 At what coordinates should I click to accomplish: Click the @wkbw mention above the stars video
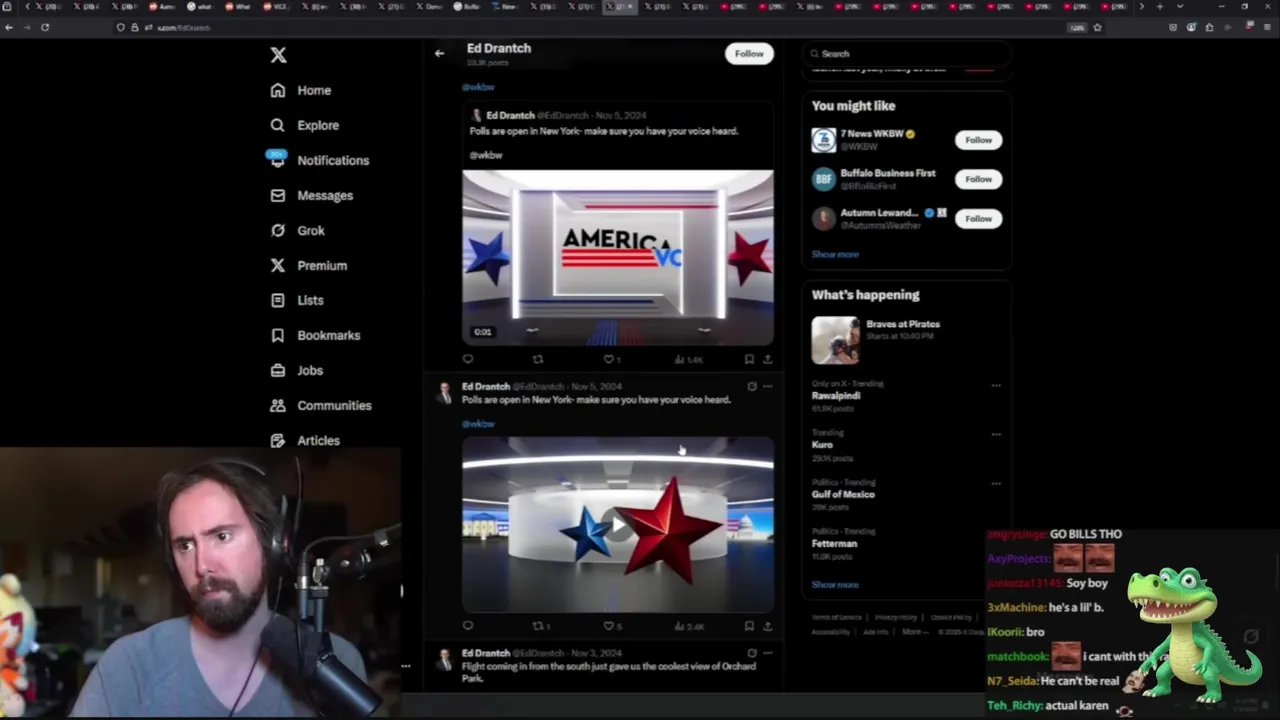pyautogui.click(x=478, y=424)
